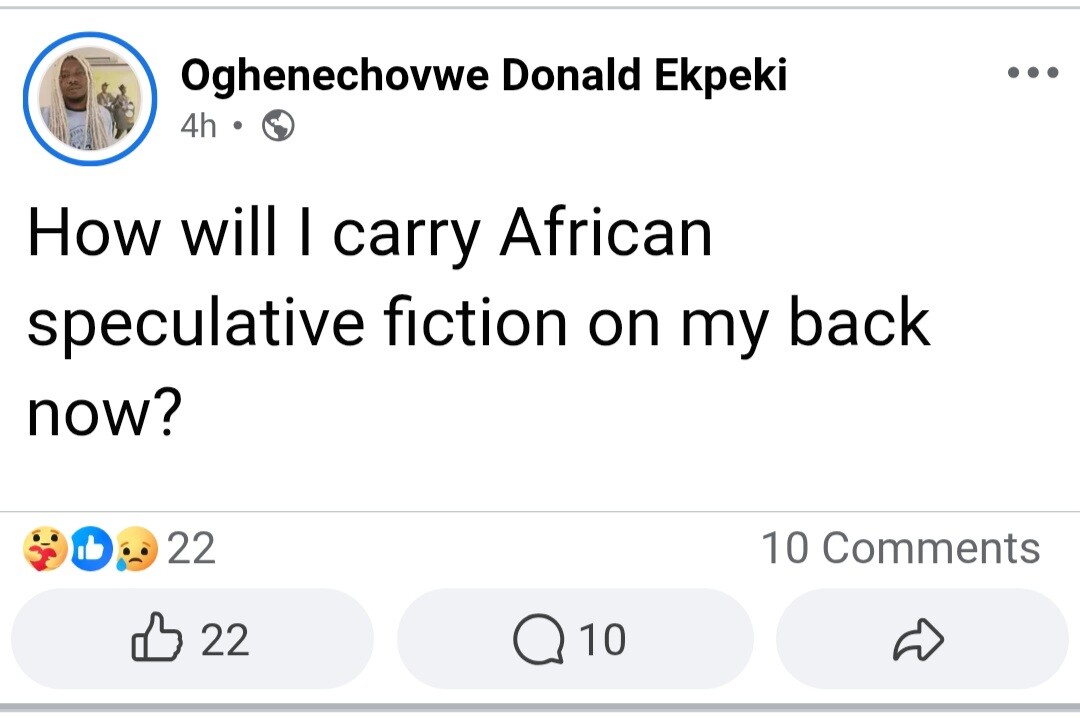Click the 4h post timestamp
This screenshot has height=718, width=1080.
[x=199, y=127]
